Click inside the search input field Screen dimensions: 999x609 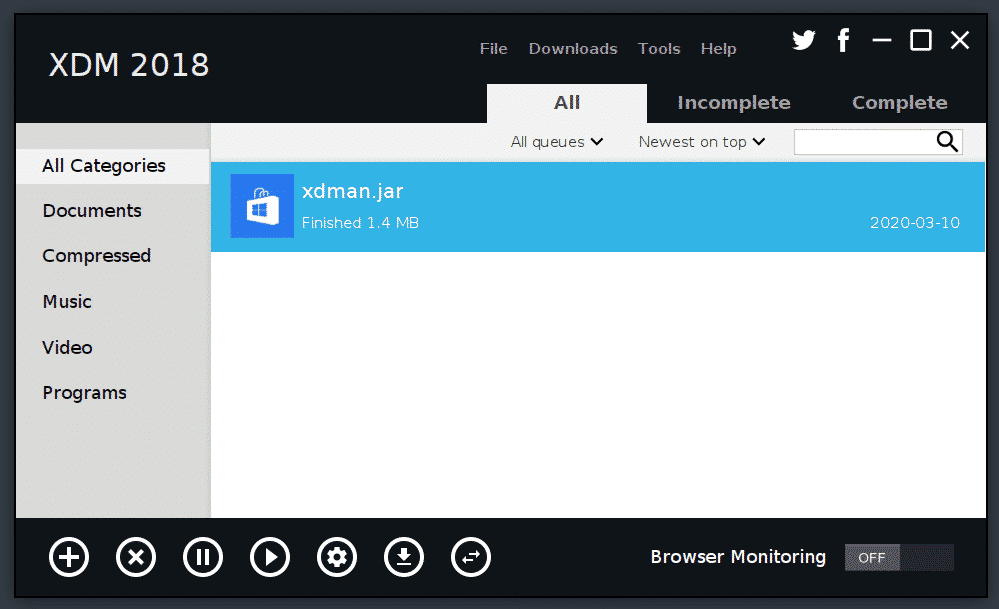(878, 141)
